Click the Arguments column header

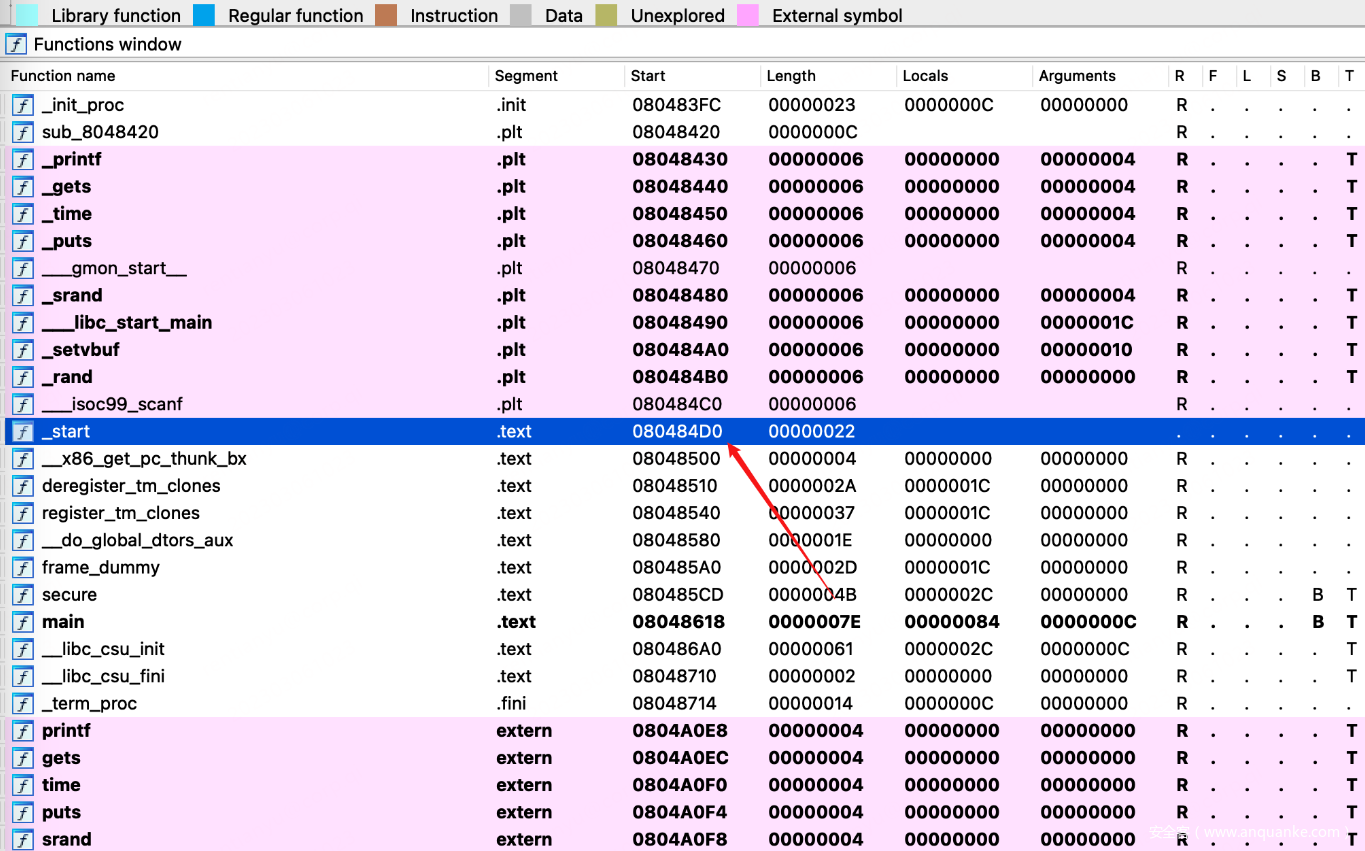point(1077,76)
